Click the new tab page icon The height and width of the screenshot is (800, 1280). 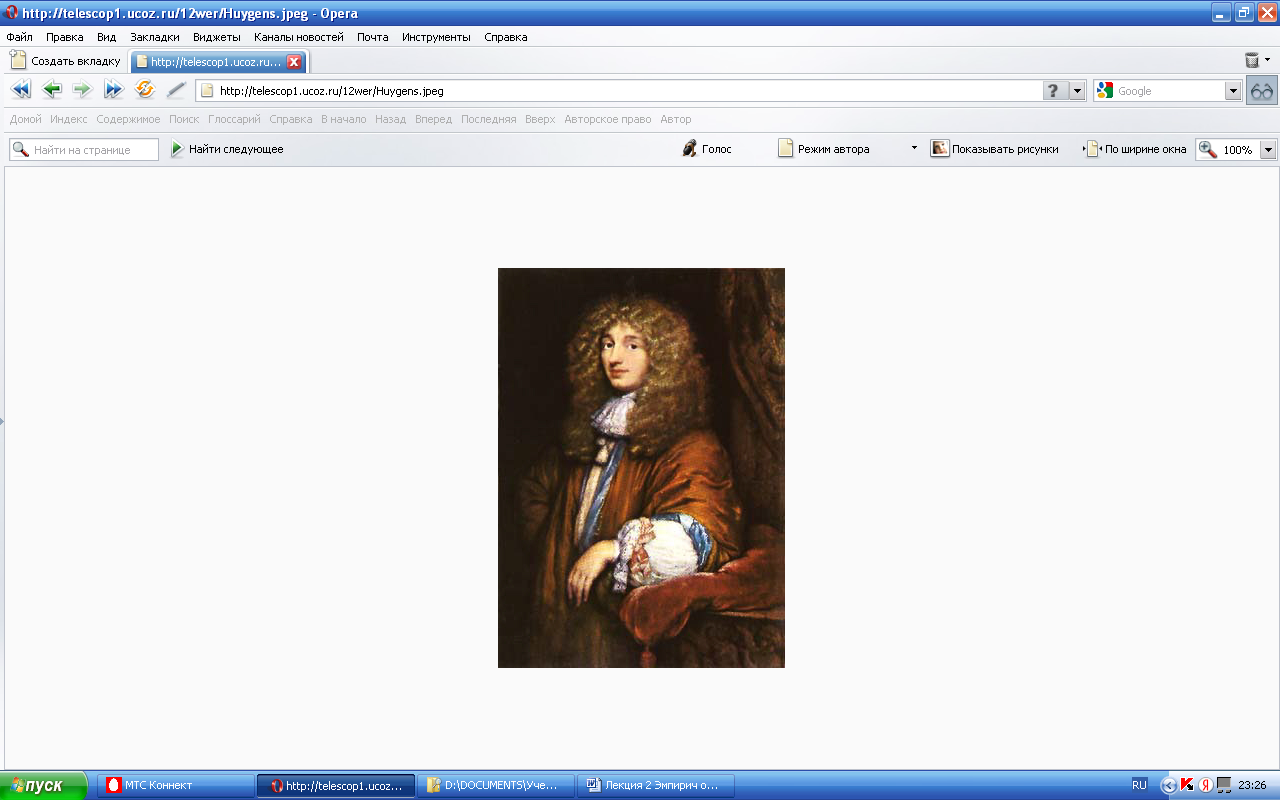pos(18,60)
